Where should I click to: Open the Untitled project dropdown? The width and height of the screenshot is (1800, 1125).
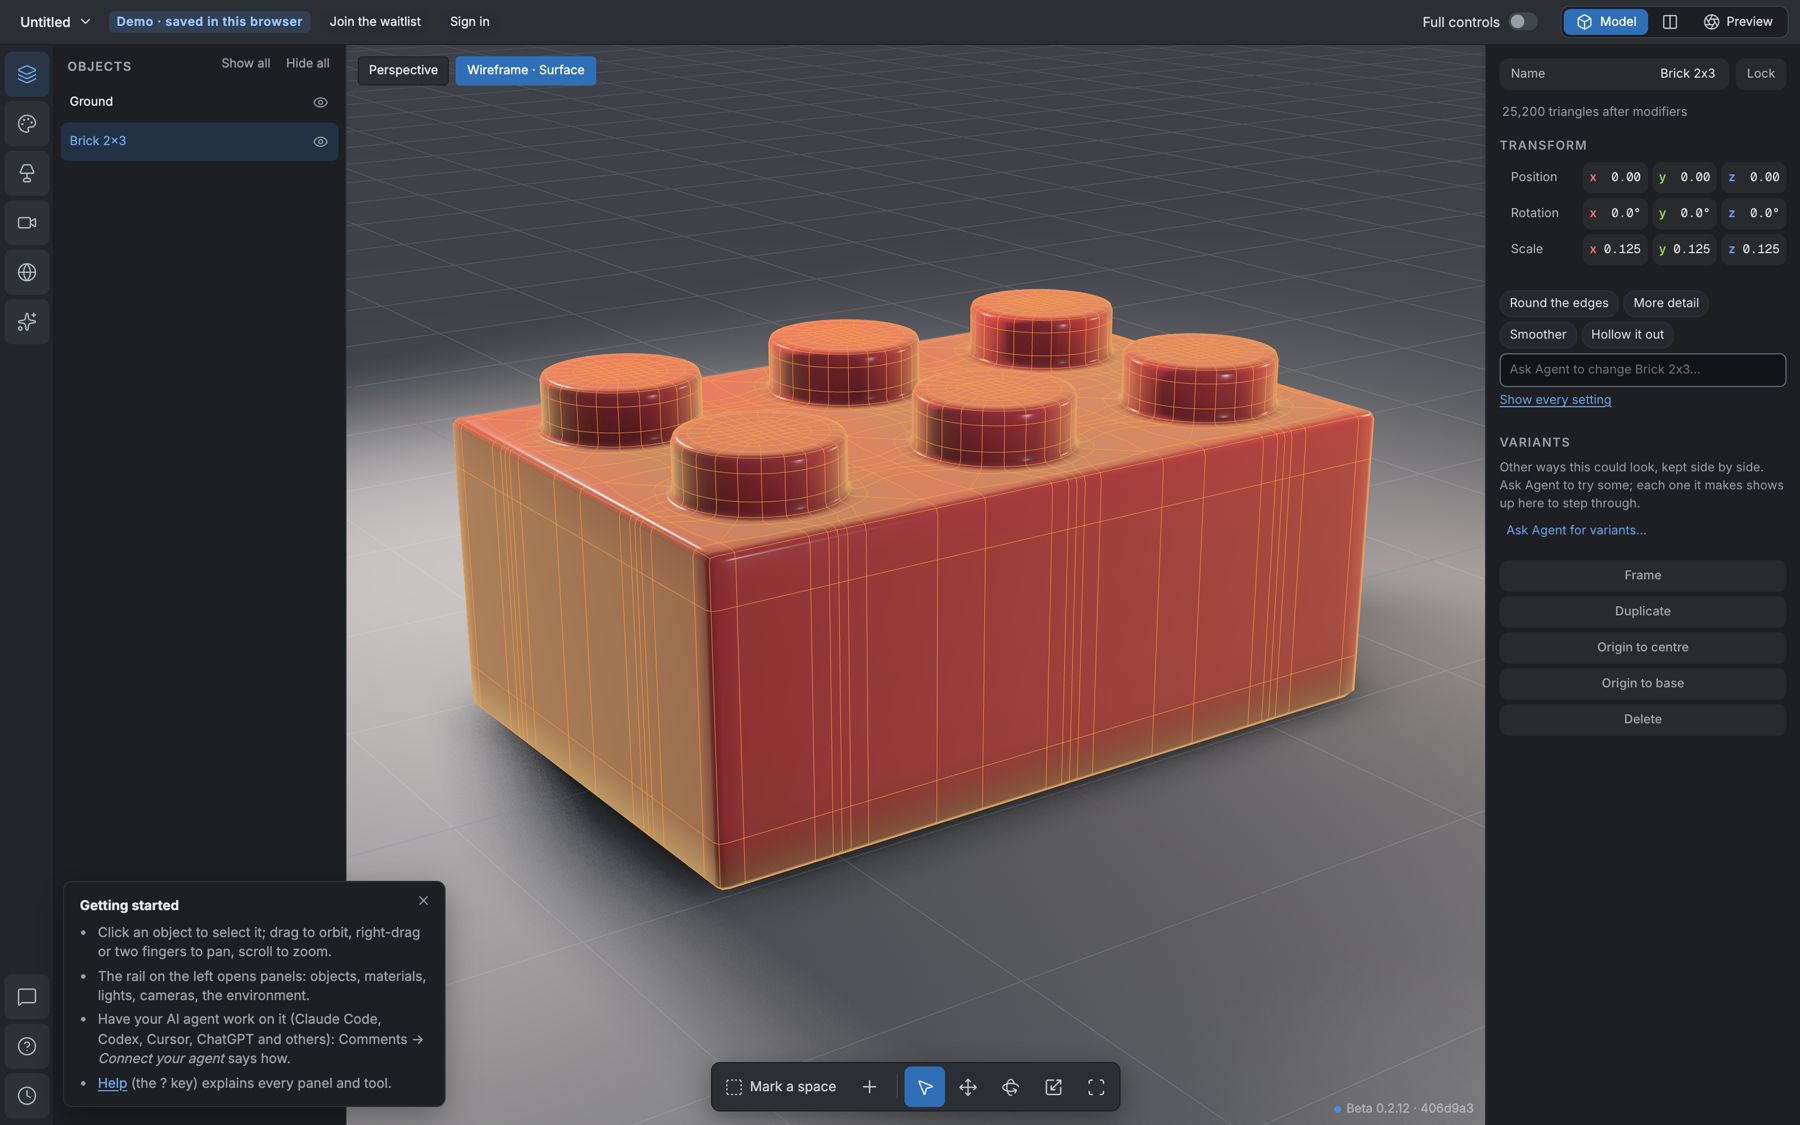click(56, 22)
